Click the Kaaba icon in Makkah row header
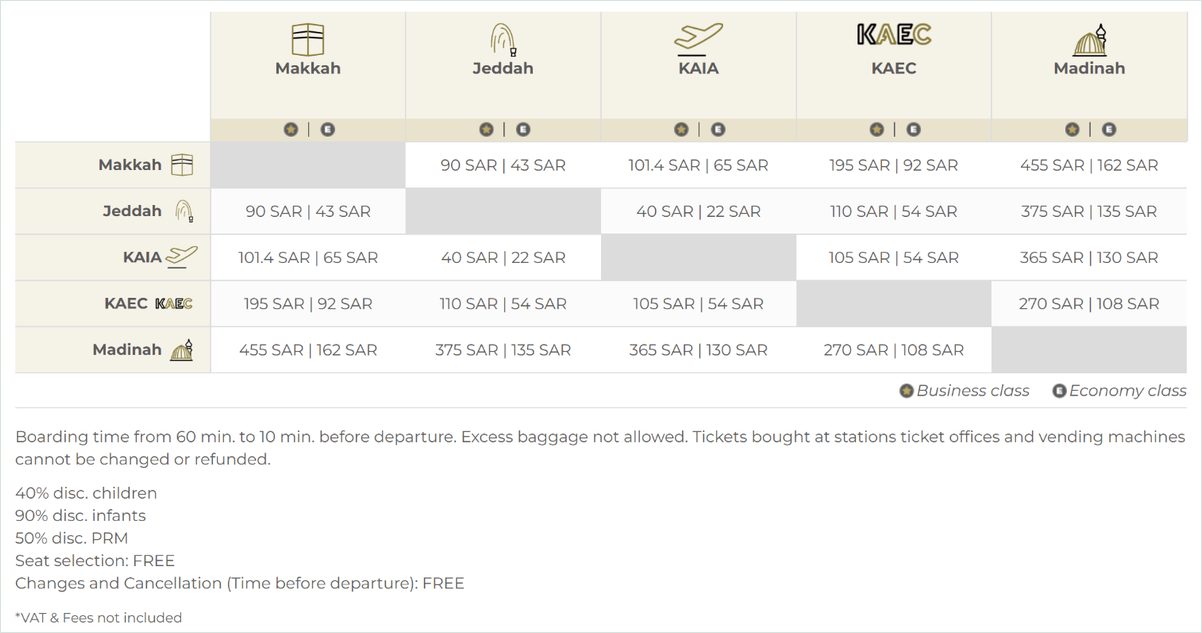1202x633 pixels. click(x=182, y=165)
